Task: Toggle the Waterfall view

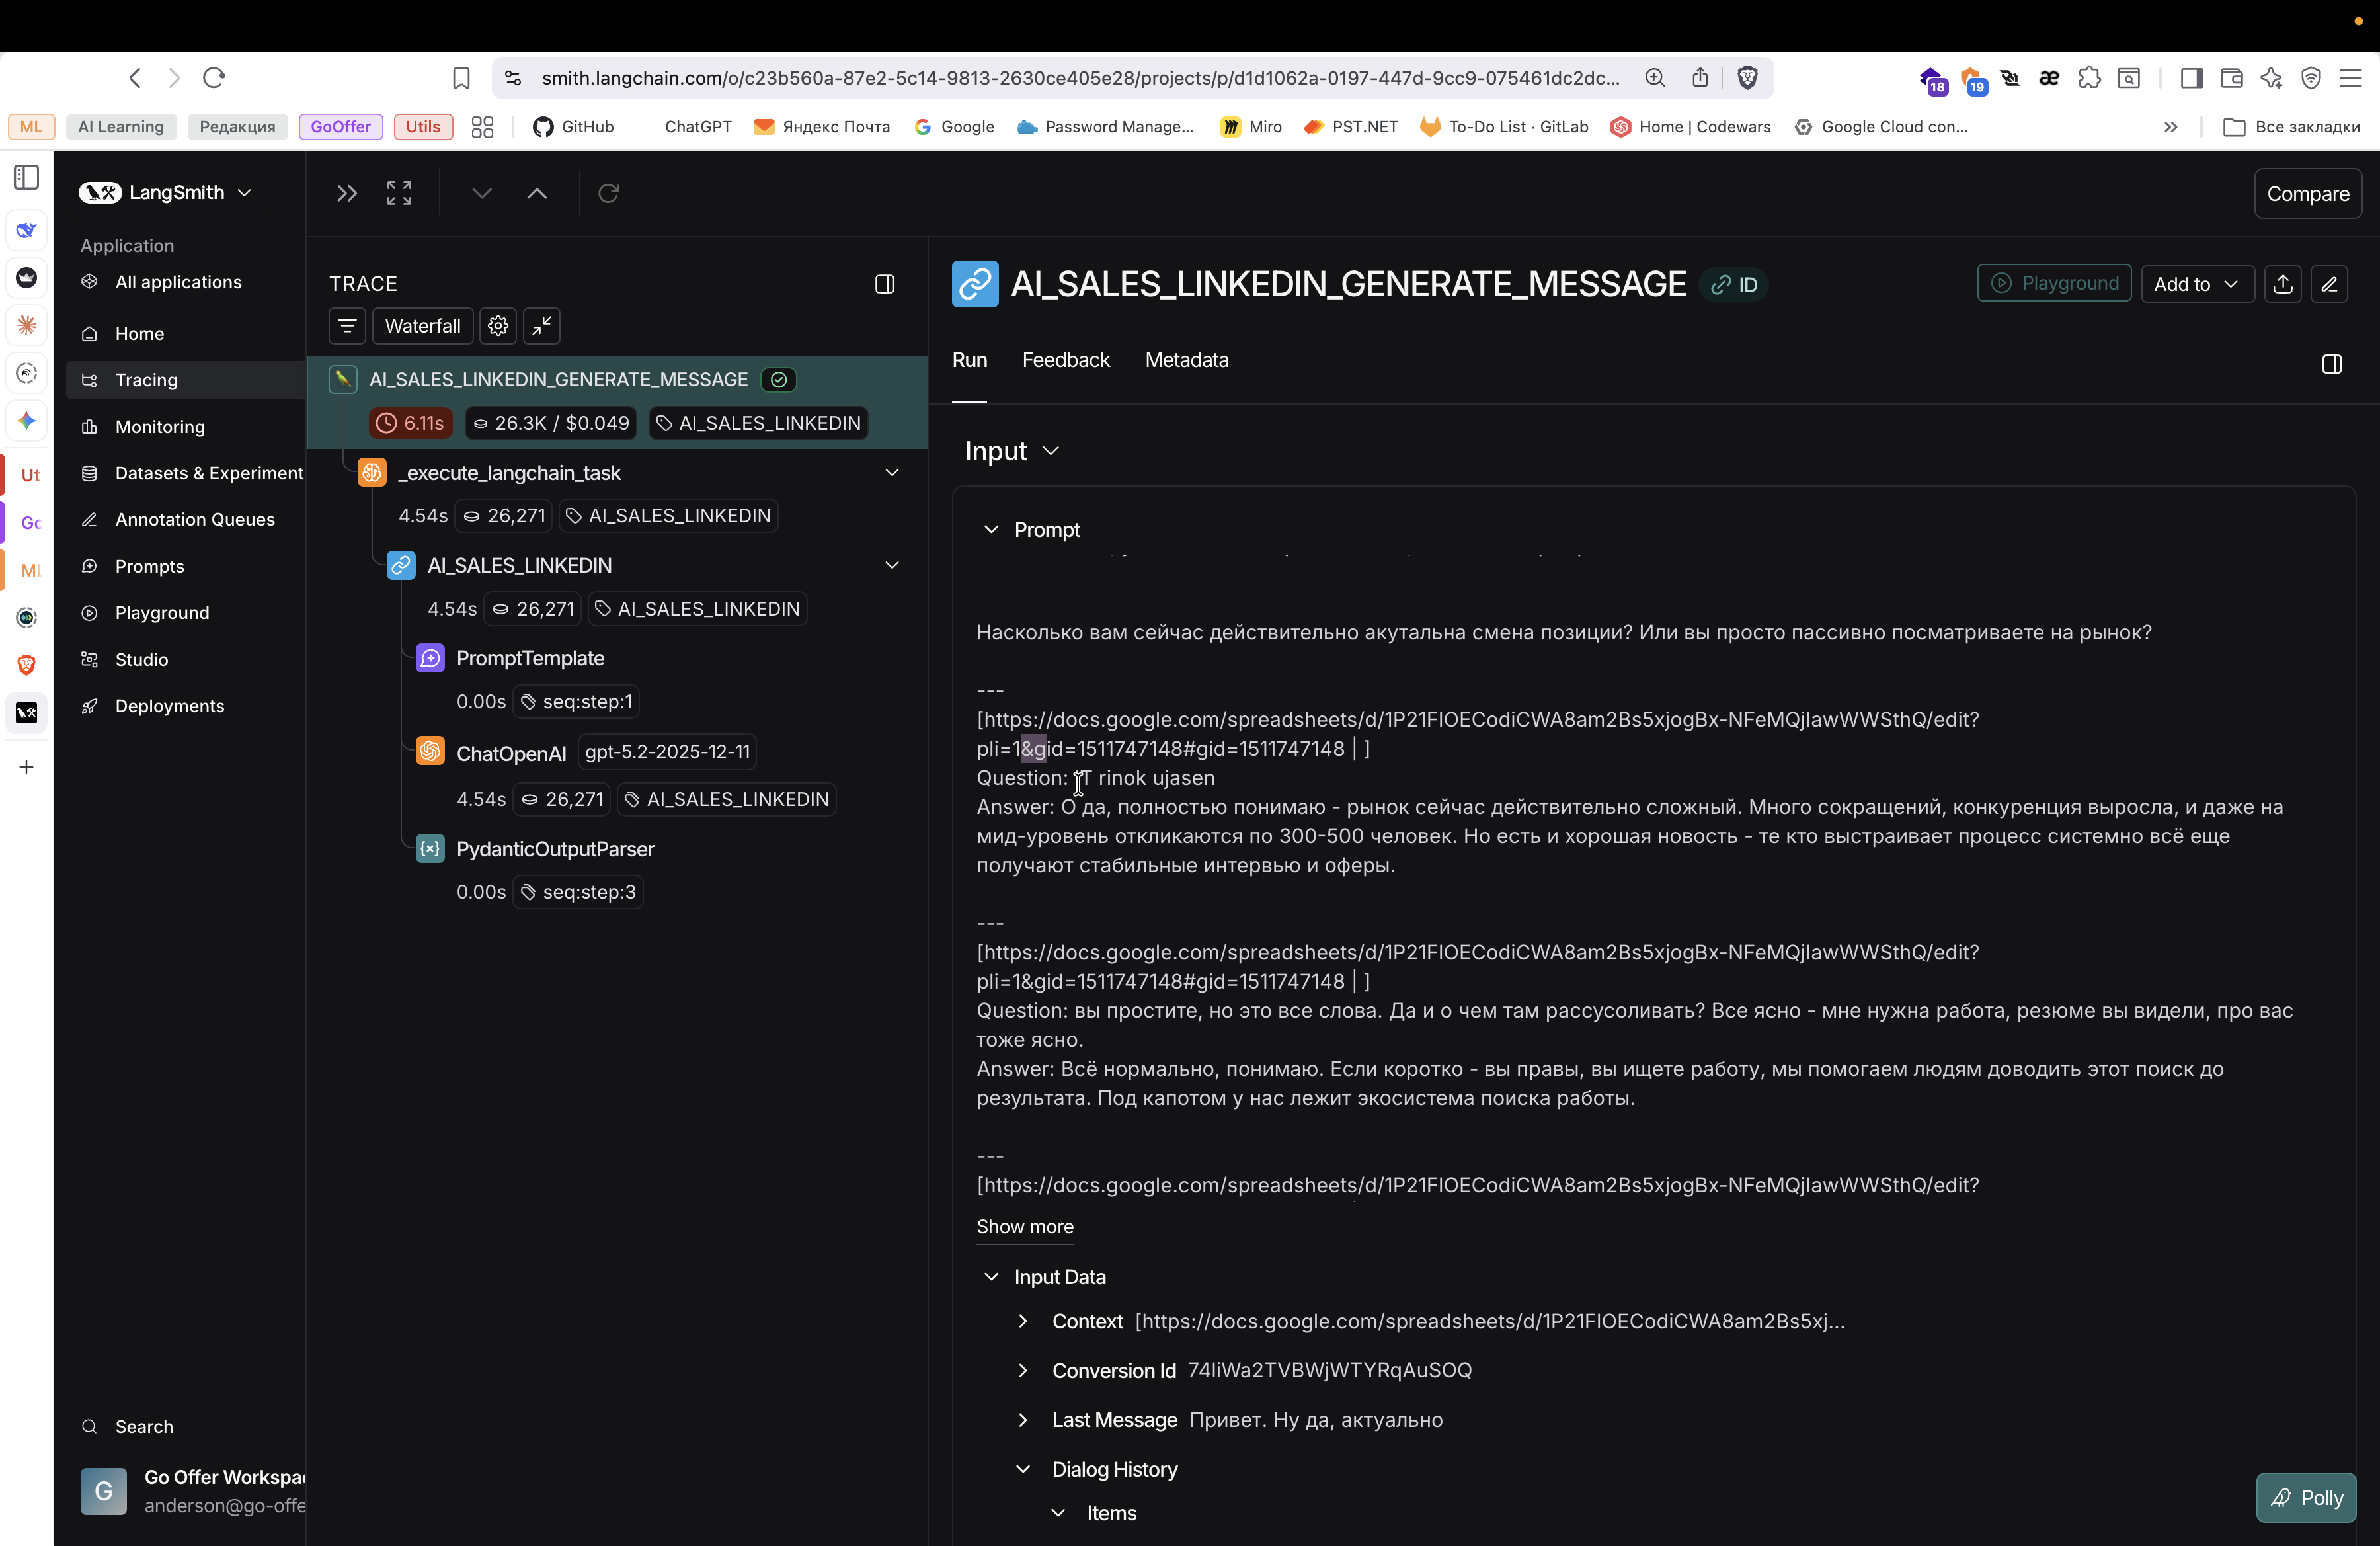Action: pyautogui.click(x=422, y=326)
